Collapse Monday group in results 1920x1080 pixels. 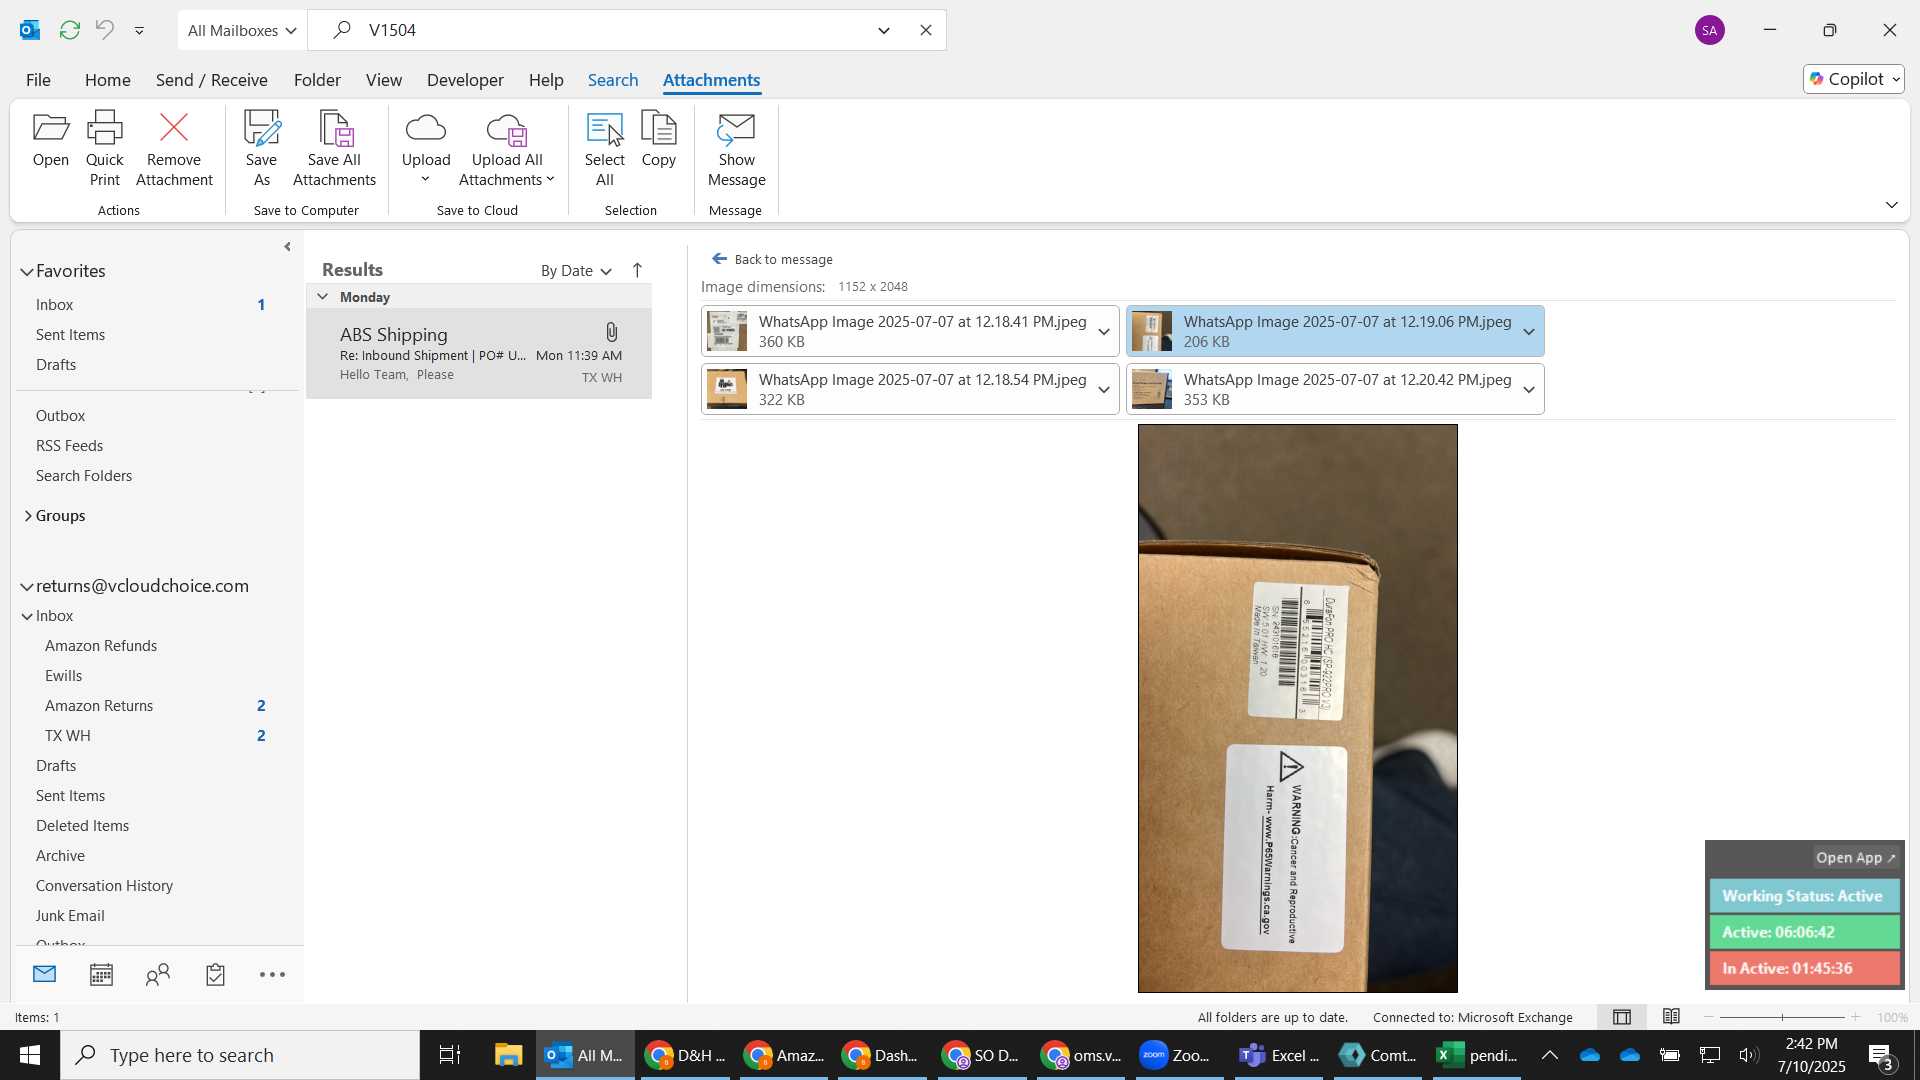click(x=322, y=297)
